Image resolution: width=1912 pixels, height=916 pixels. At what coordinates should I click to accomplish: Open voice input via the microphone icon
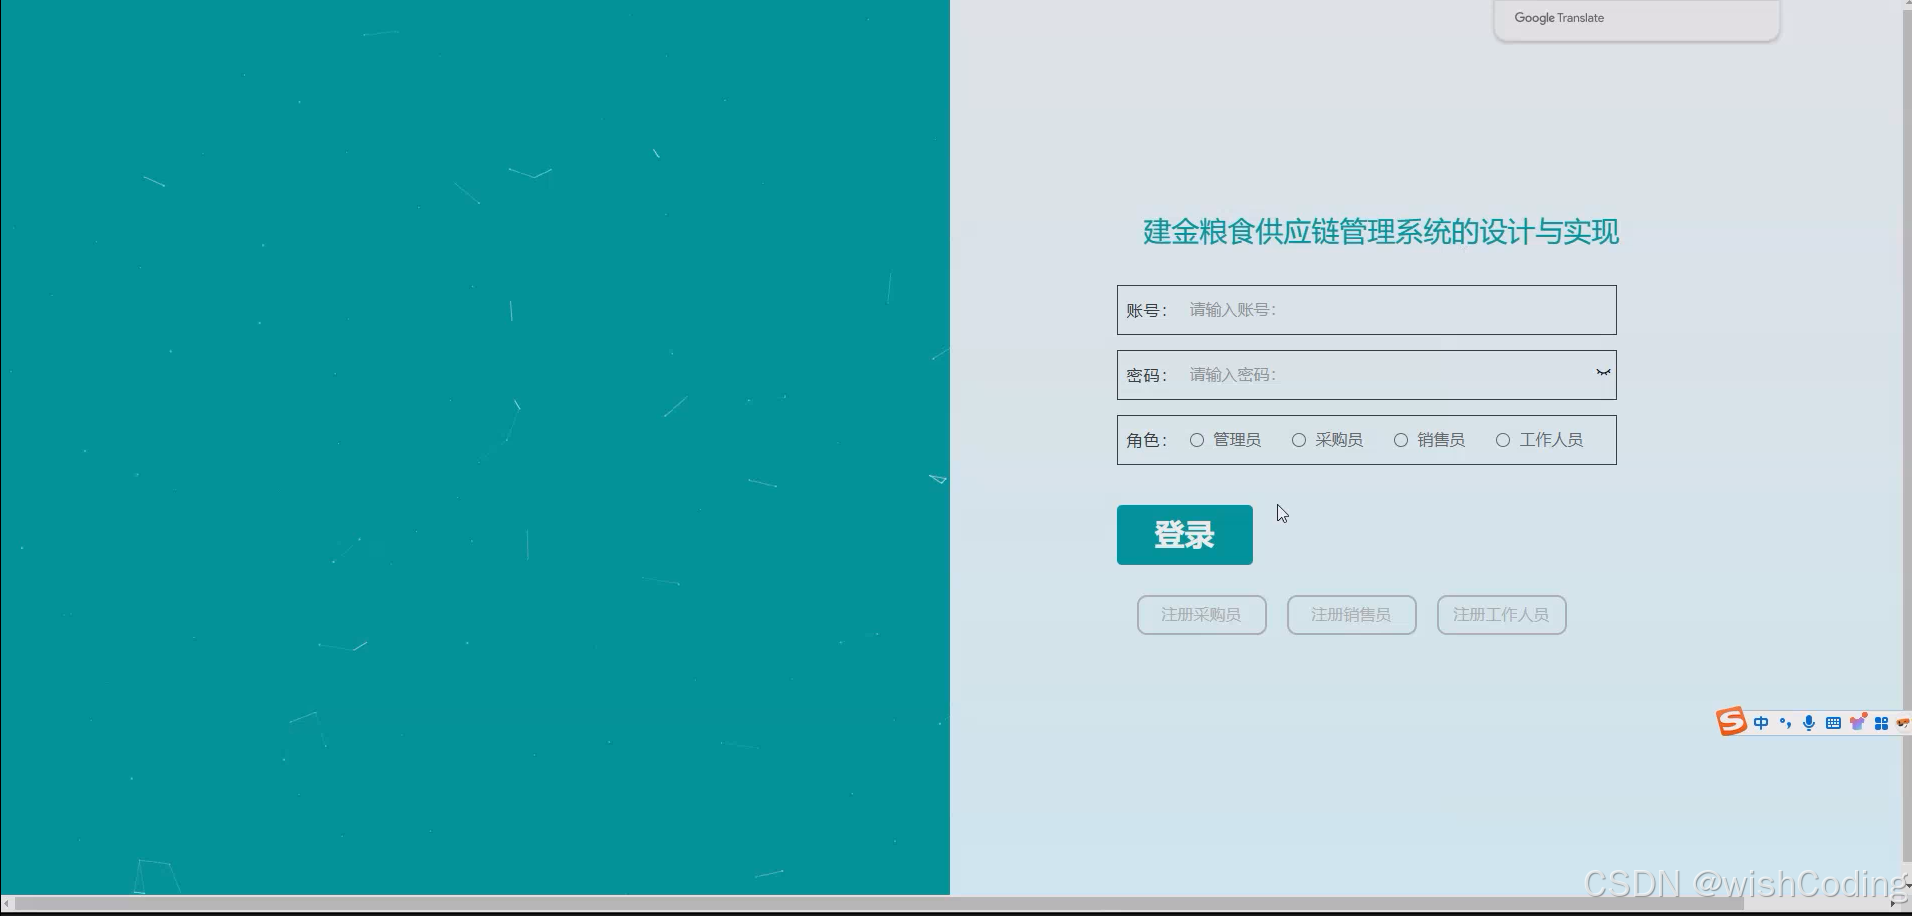point(1808,722)
